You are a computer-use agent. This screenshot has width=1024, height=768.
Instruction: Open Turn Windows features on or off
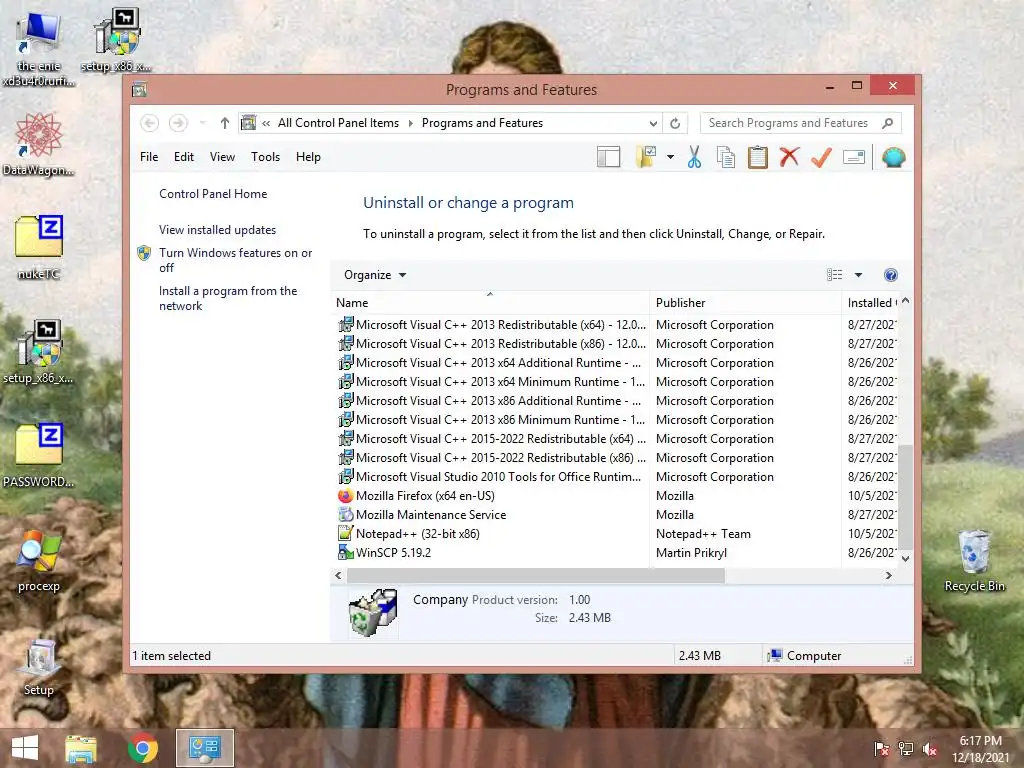236,260
